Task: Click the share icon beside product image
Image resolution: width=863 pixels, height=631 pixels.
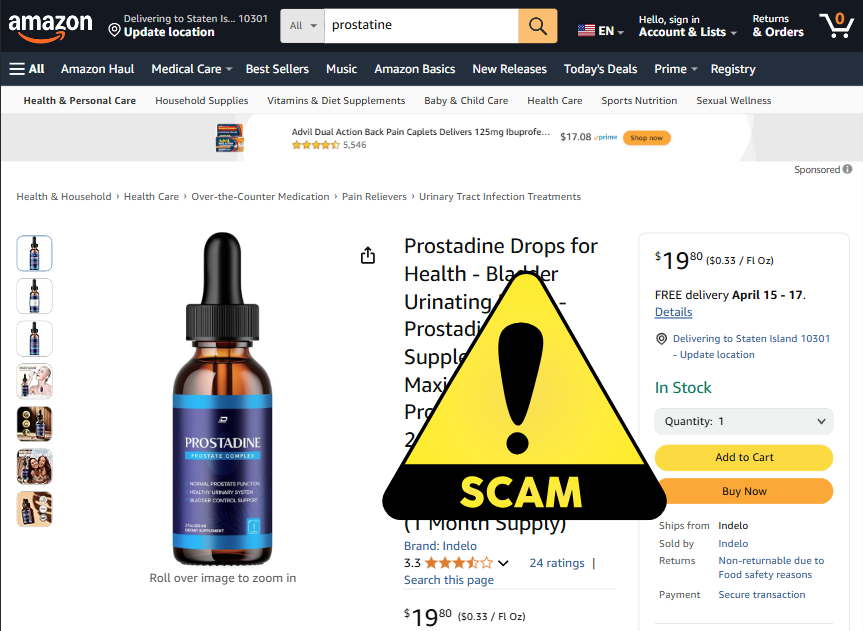Action: click(x=368, y=255)
